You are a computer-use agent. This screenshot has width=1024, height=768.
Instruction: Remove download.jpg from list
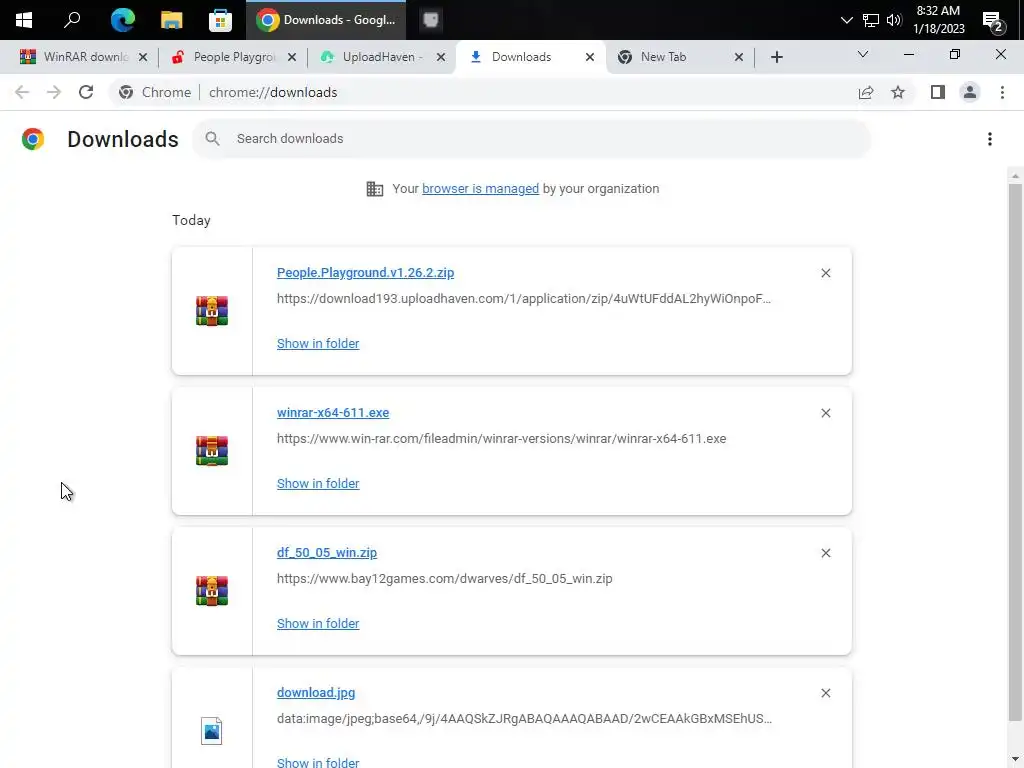tap(825, 693)
